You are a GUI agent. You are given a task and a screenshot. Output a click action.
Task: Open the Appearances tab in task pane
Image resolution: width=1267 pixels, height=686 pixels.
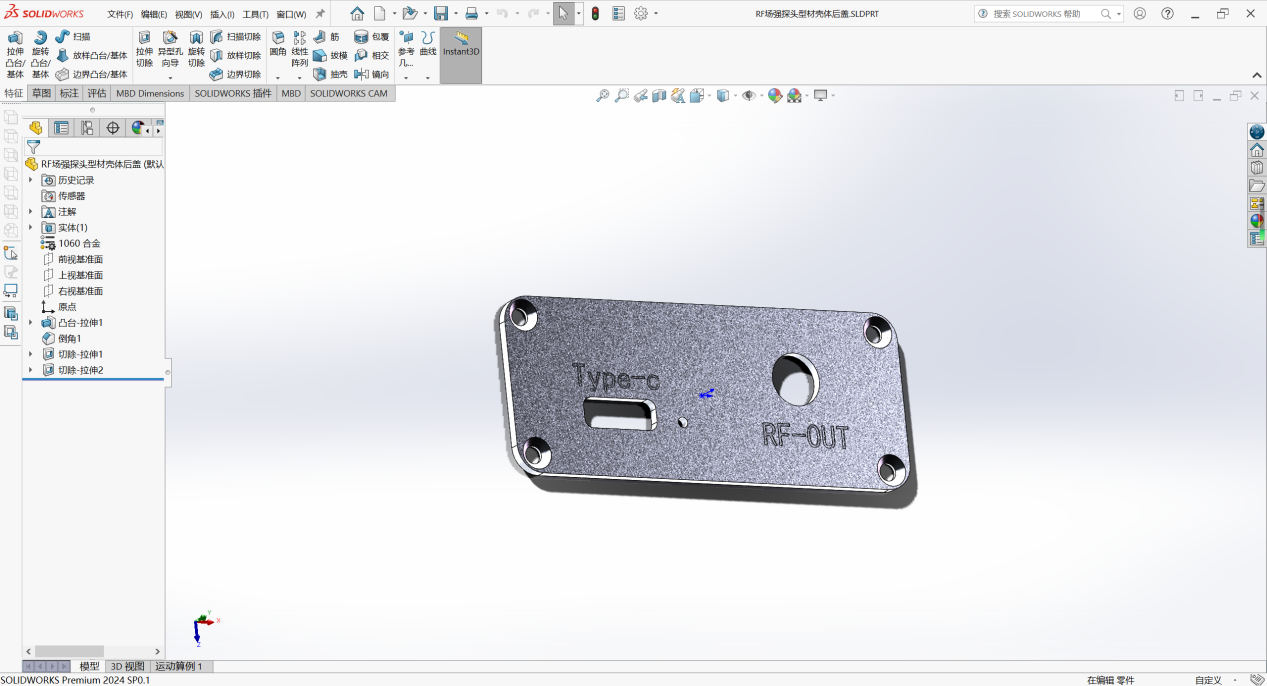(x=1257, y=221)
